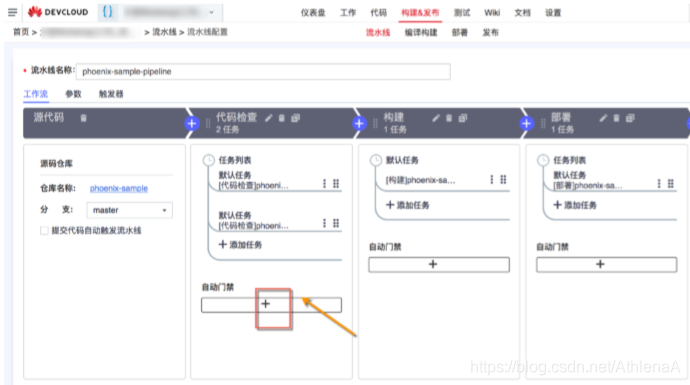Add a stage before 代码检查 with plus icon

click(191, 124)
